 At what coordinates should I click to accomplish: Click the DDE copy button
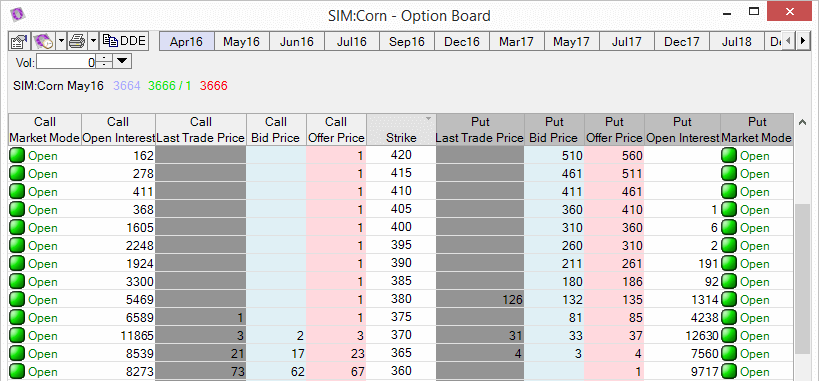click(x=124, y=41)
